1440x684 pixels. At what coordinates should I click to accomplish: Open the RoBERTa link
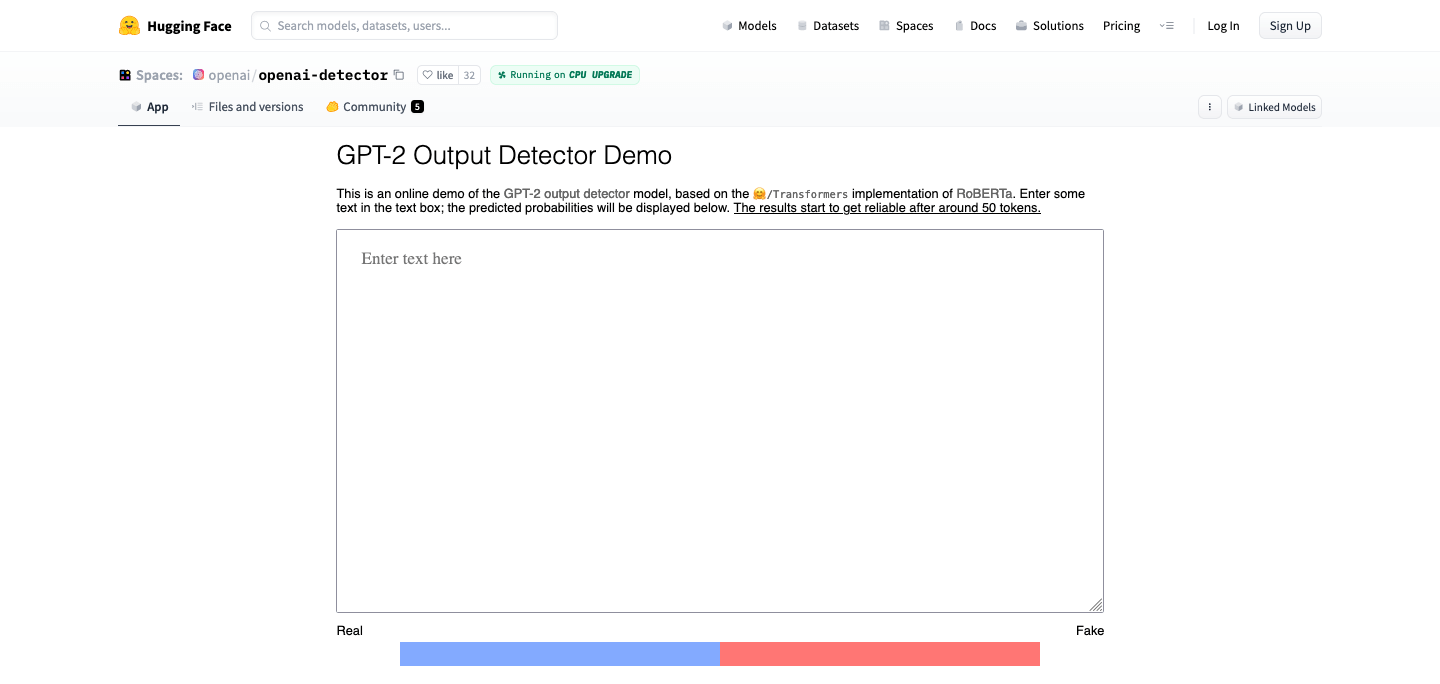(x=985, y=194)
